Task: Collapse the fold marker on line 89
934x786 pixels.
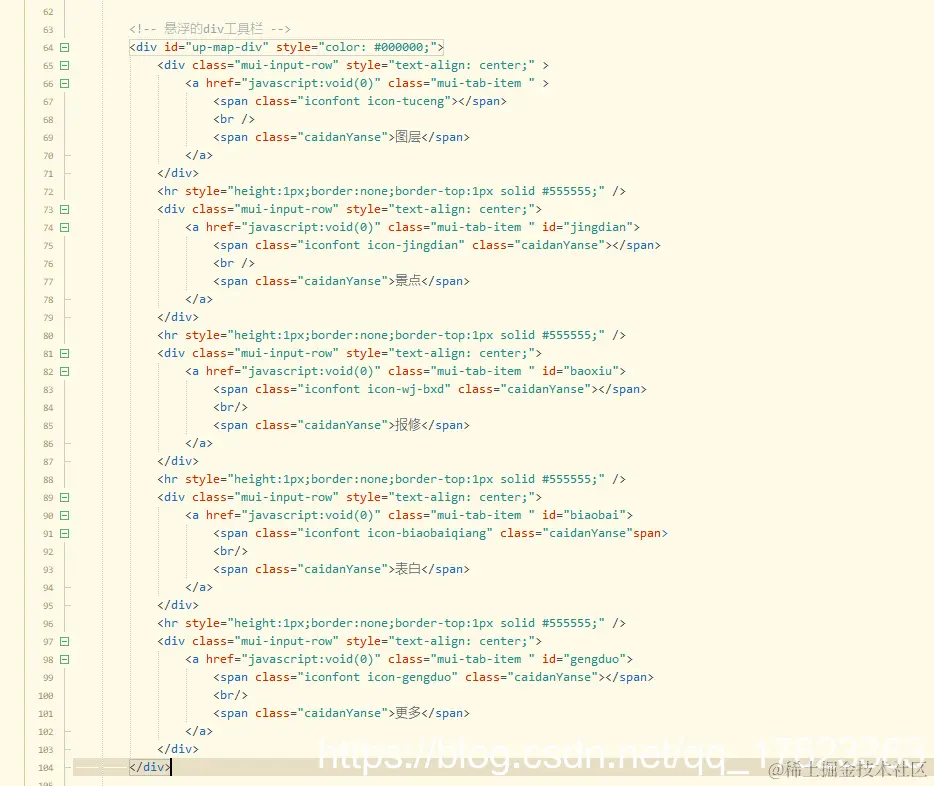Action: pos(65,498)
